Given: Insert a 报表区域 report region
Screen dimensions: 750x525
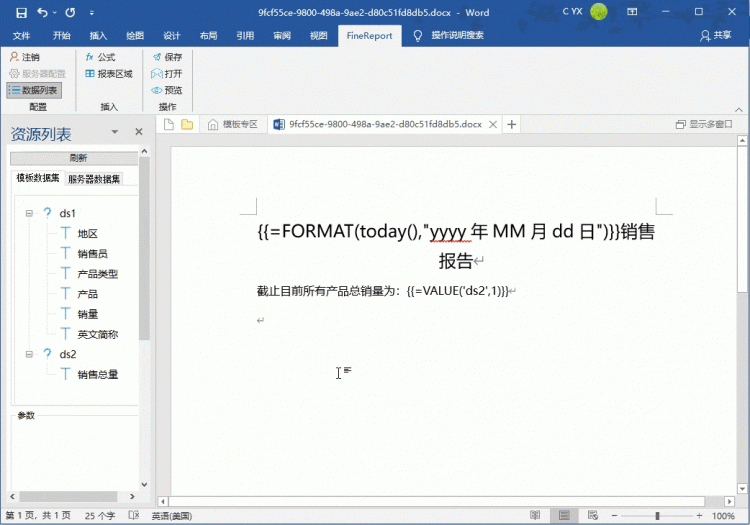Looking at the screenshot, I should (x=109, y=74).
